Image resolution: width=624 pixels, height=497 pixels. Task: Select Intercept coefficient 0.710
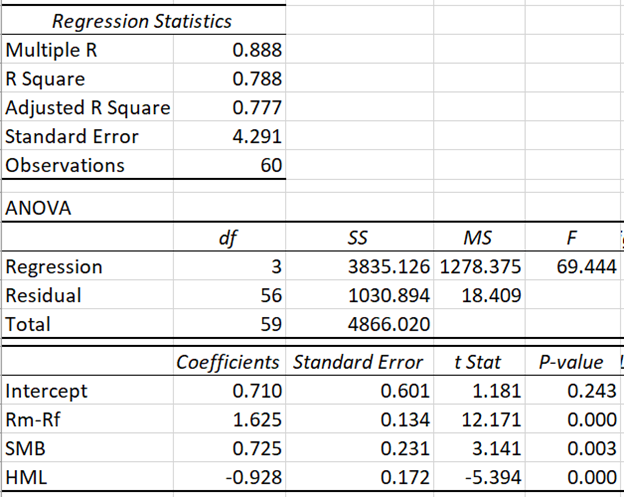[257, 391]
